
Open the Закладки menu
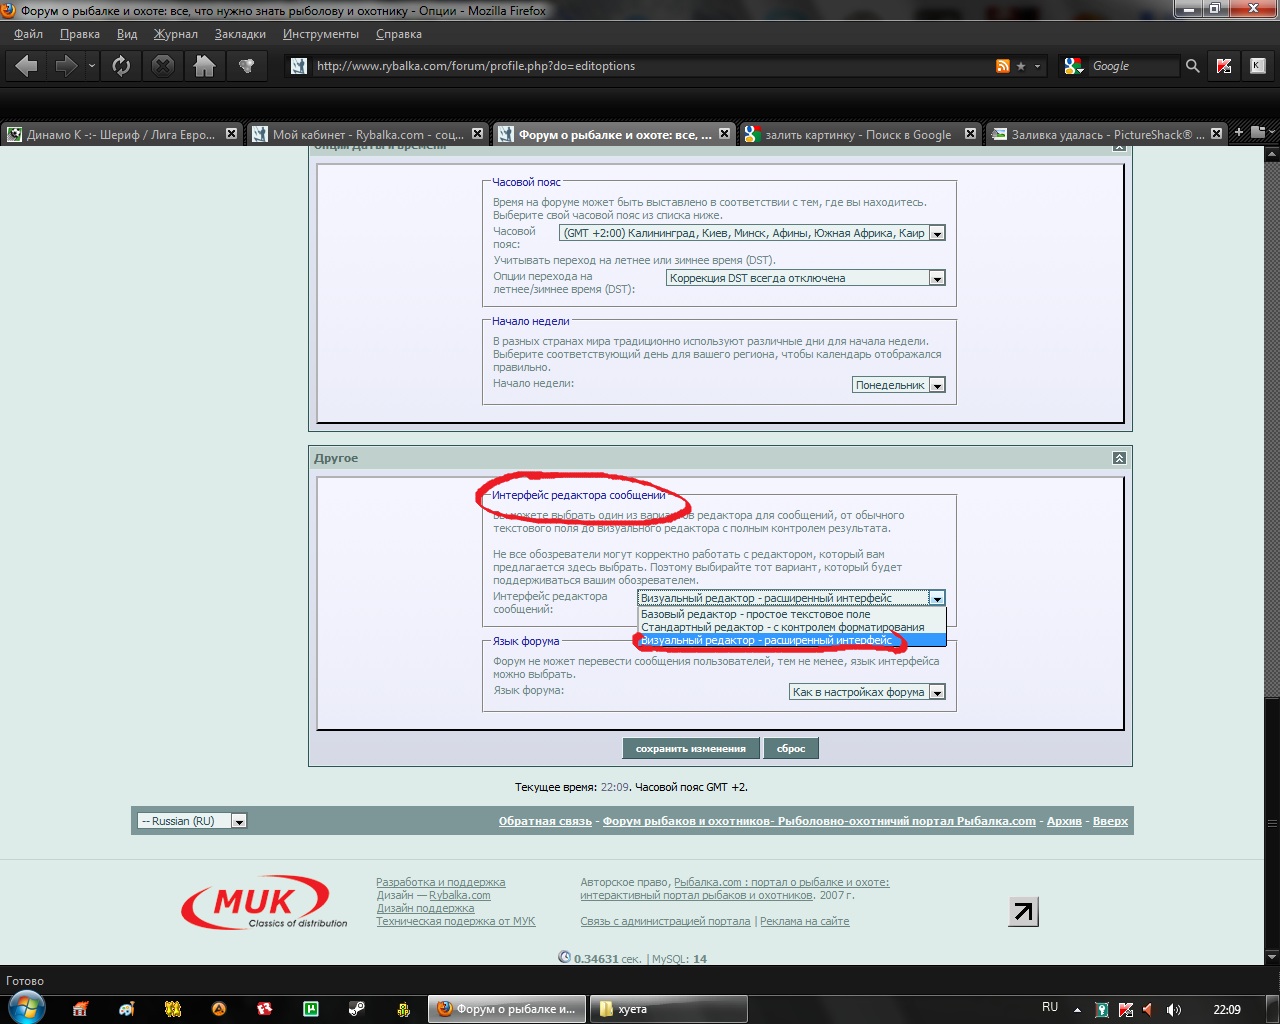tap(240, 34)
